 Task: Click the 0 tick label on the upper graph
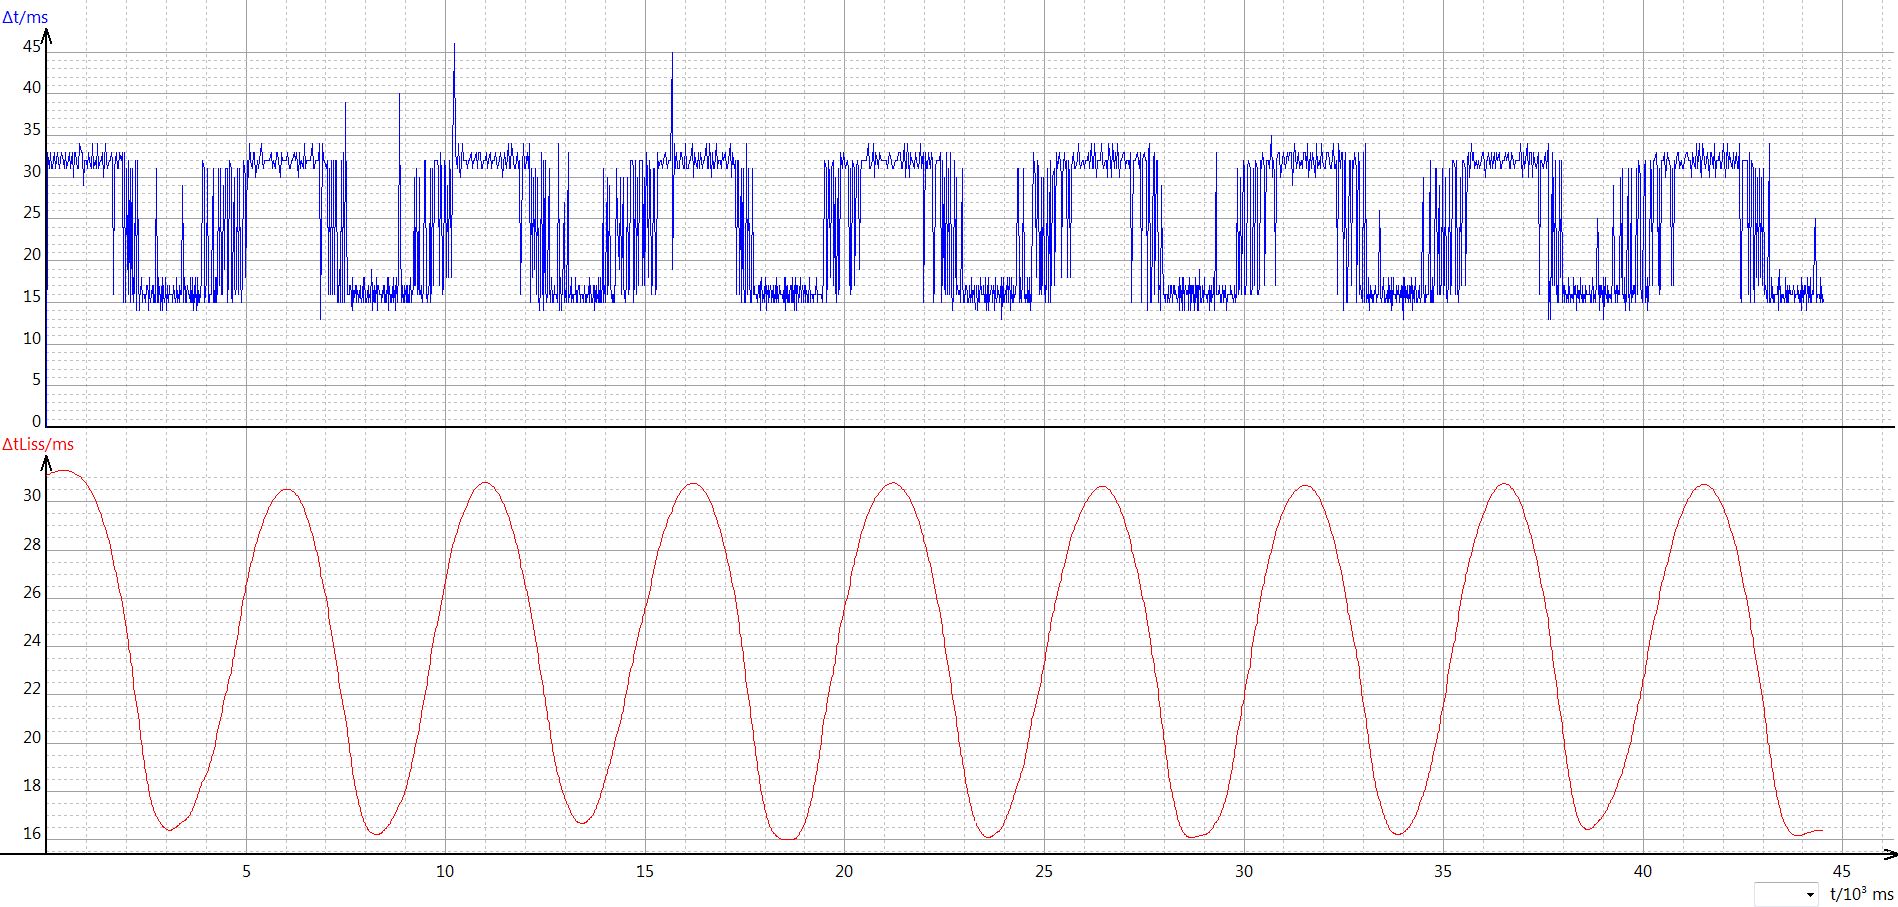37,421
